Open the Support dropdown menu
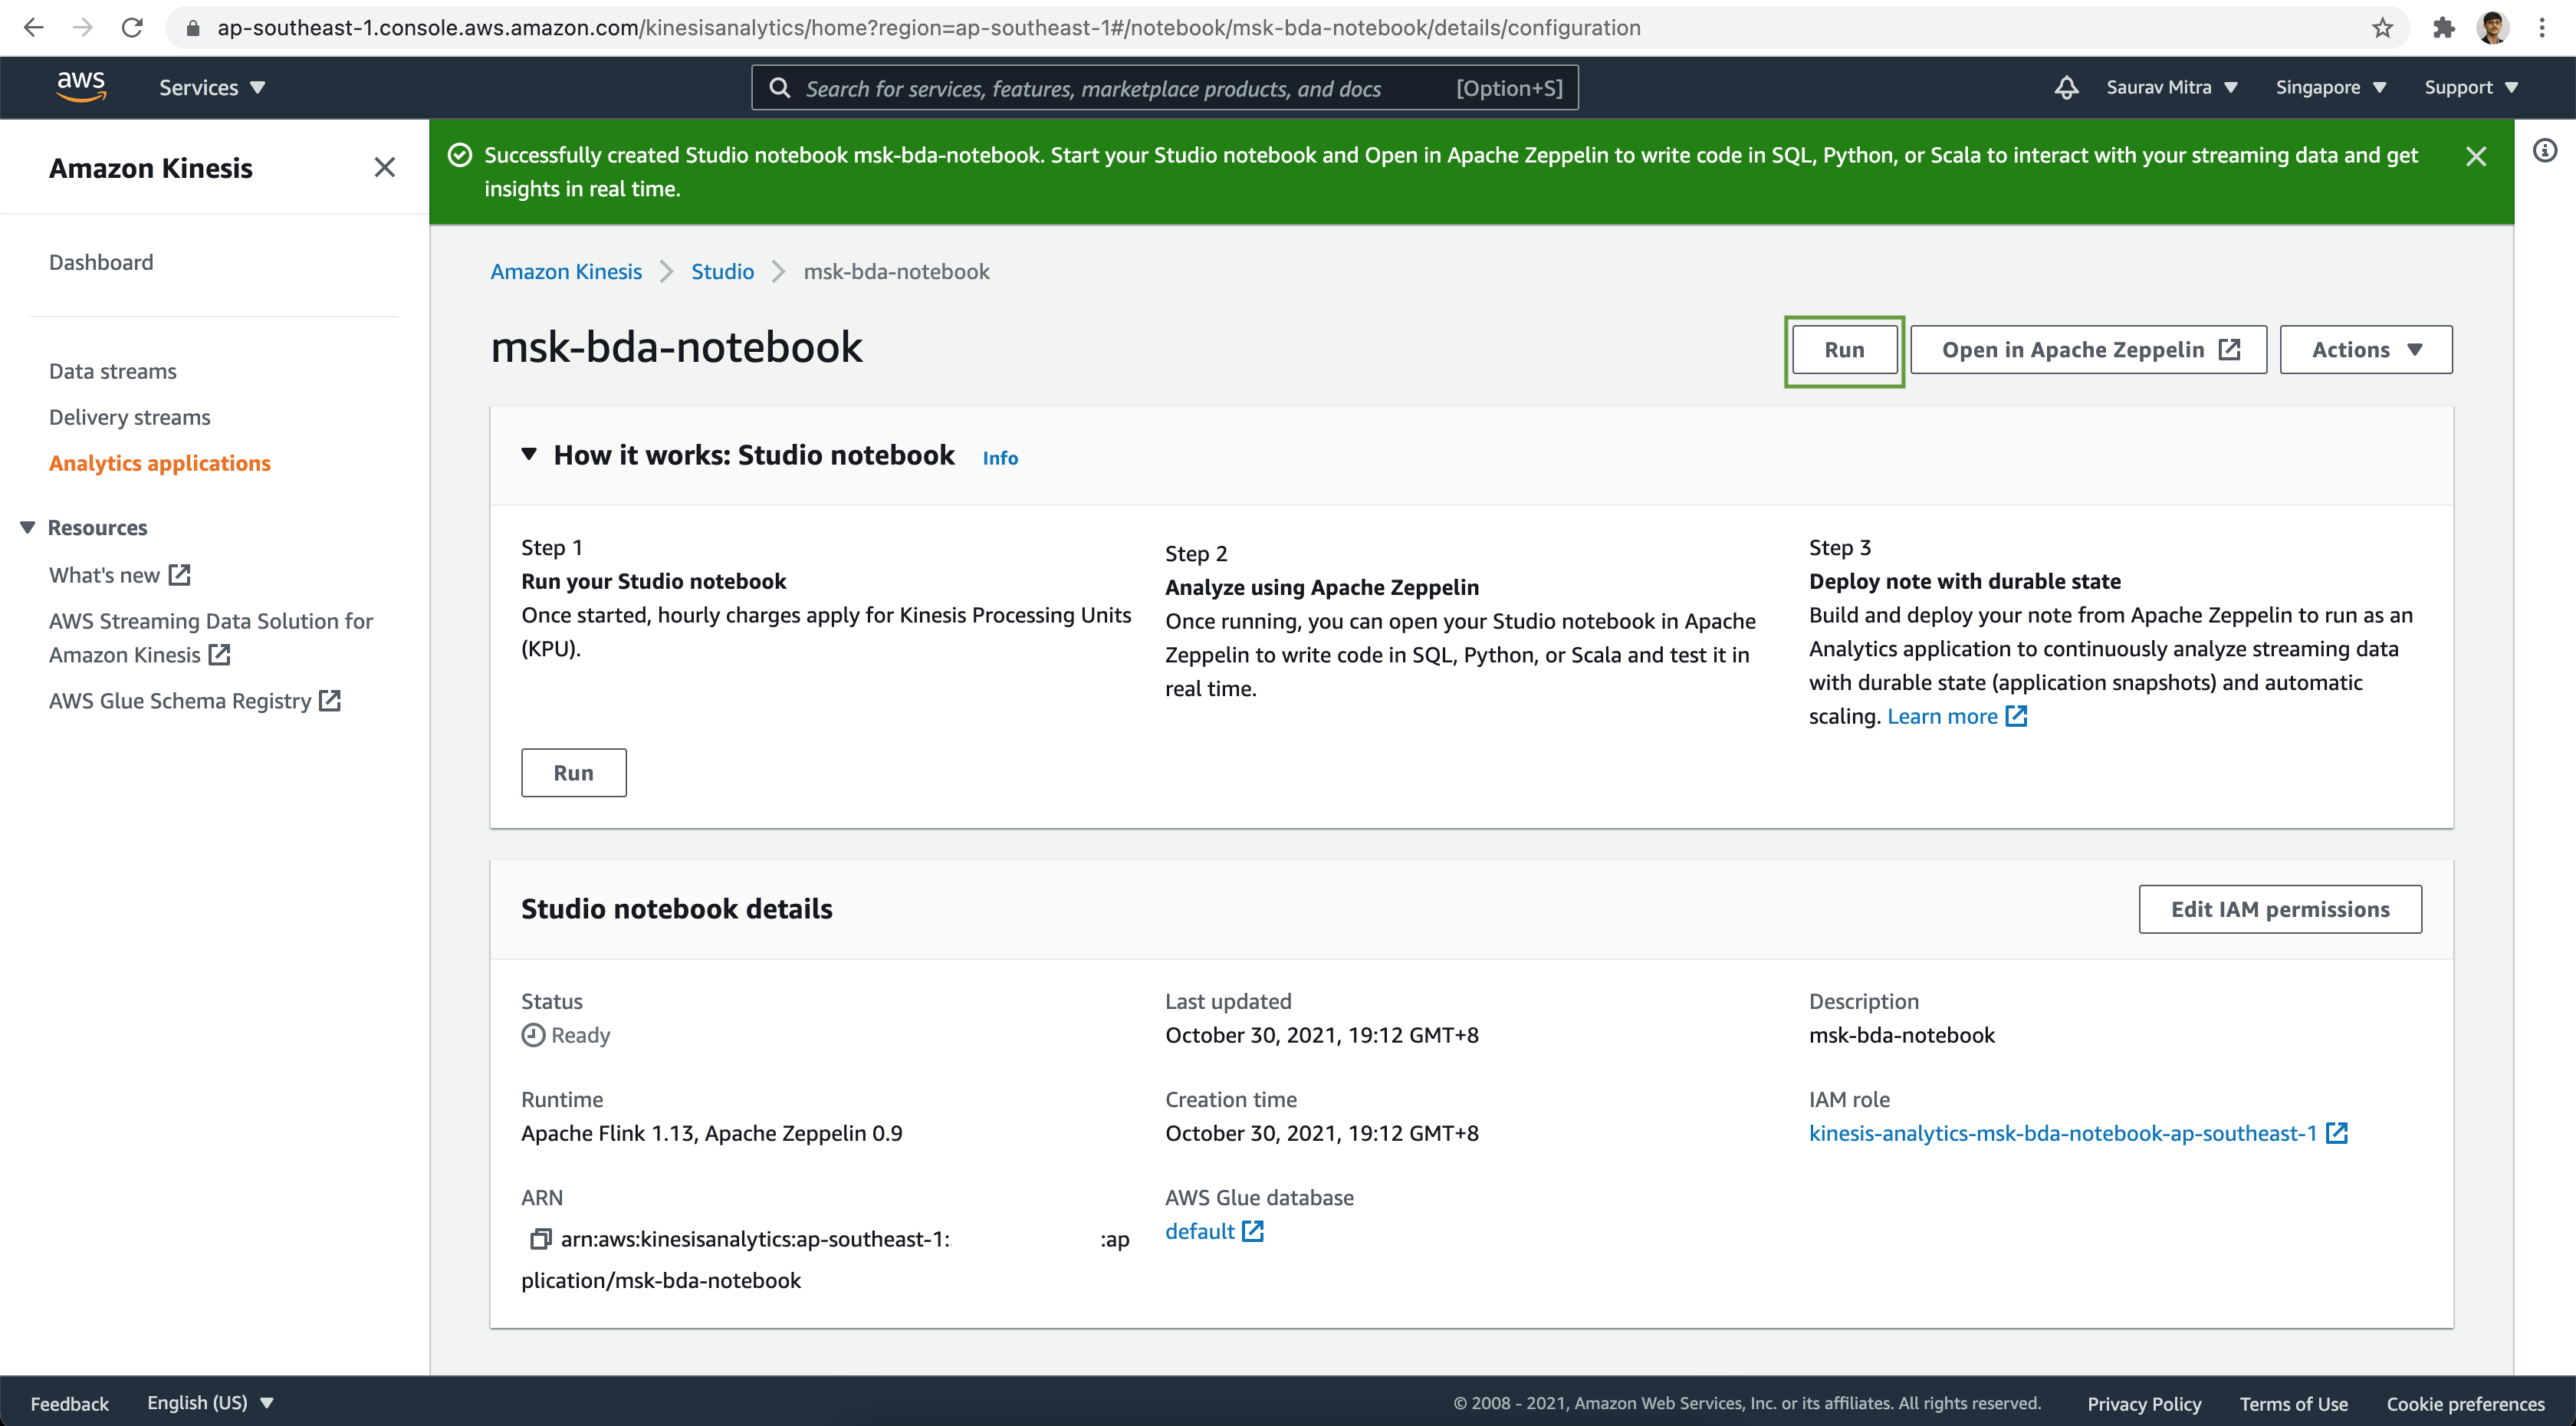The image size is (2576, 1426). click(2471, 87)
